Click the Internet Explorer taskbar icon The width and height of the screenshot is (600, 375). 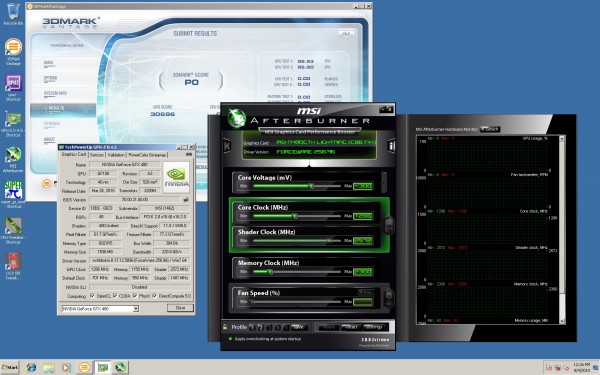tap(31, 368)
